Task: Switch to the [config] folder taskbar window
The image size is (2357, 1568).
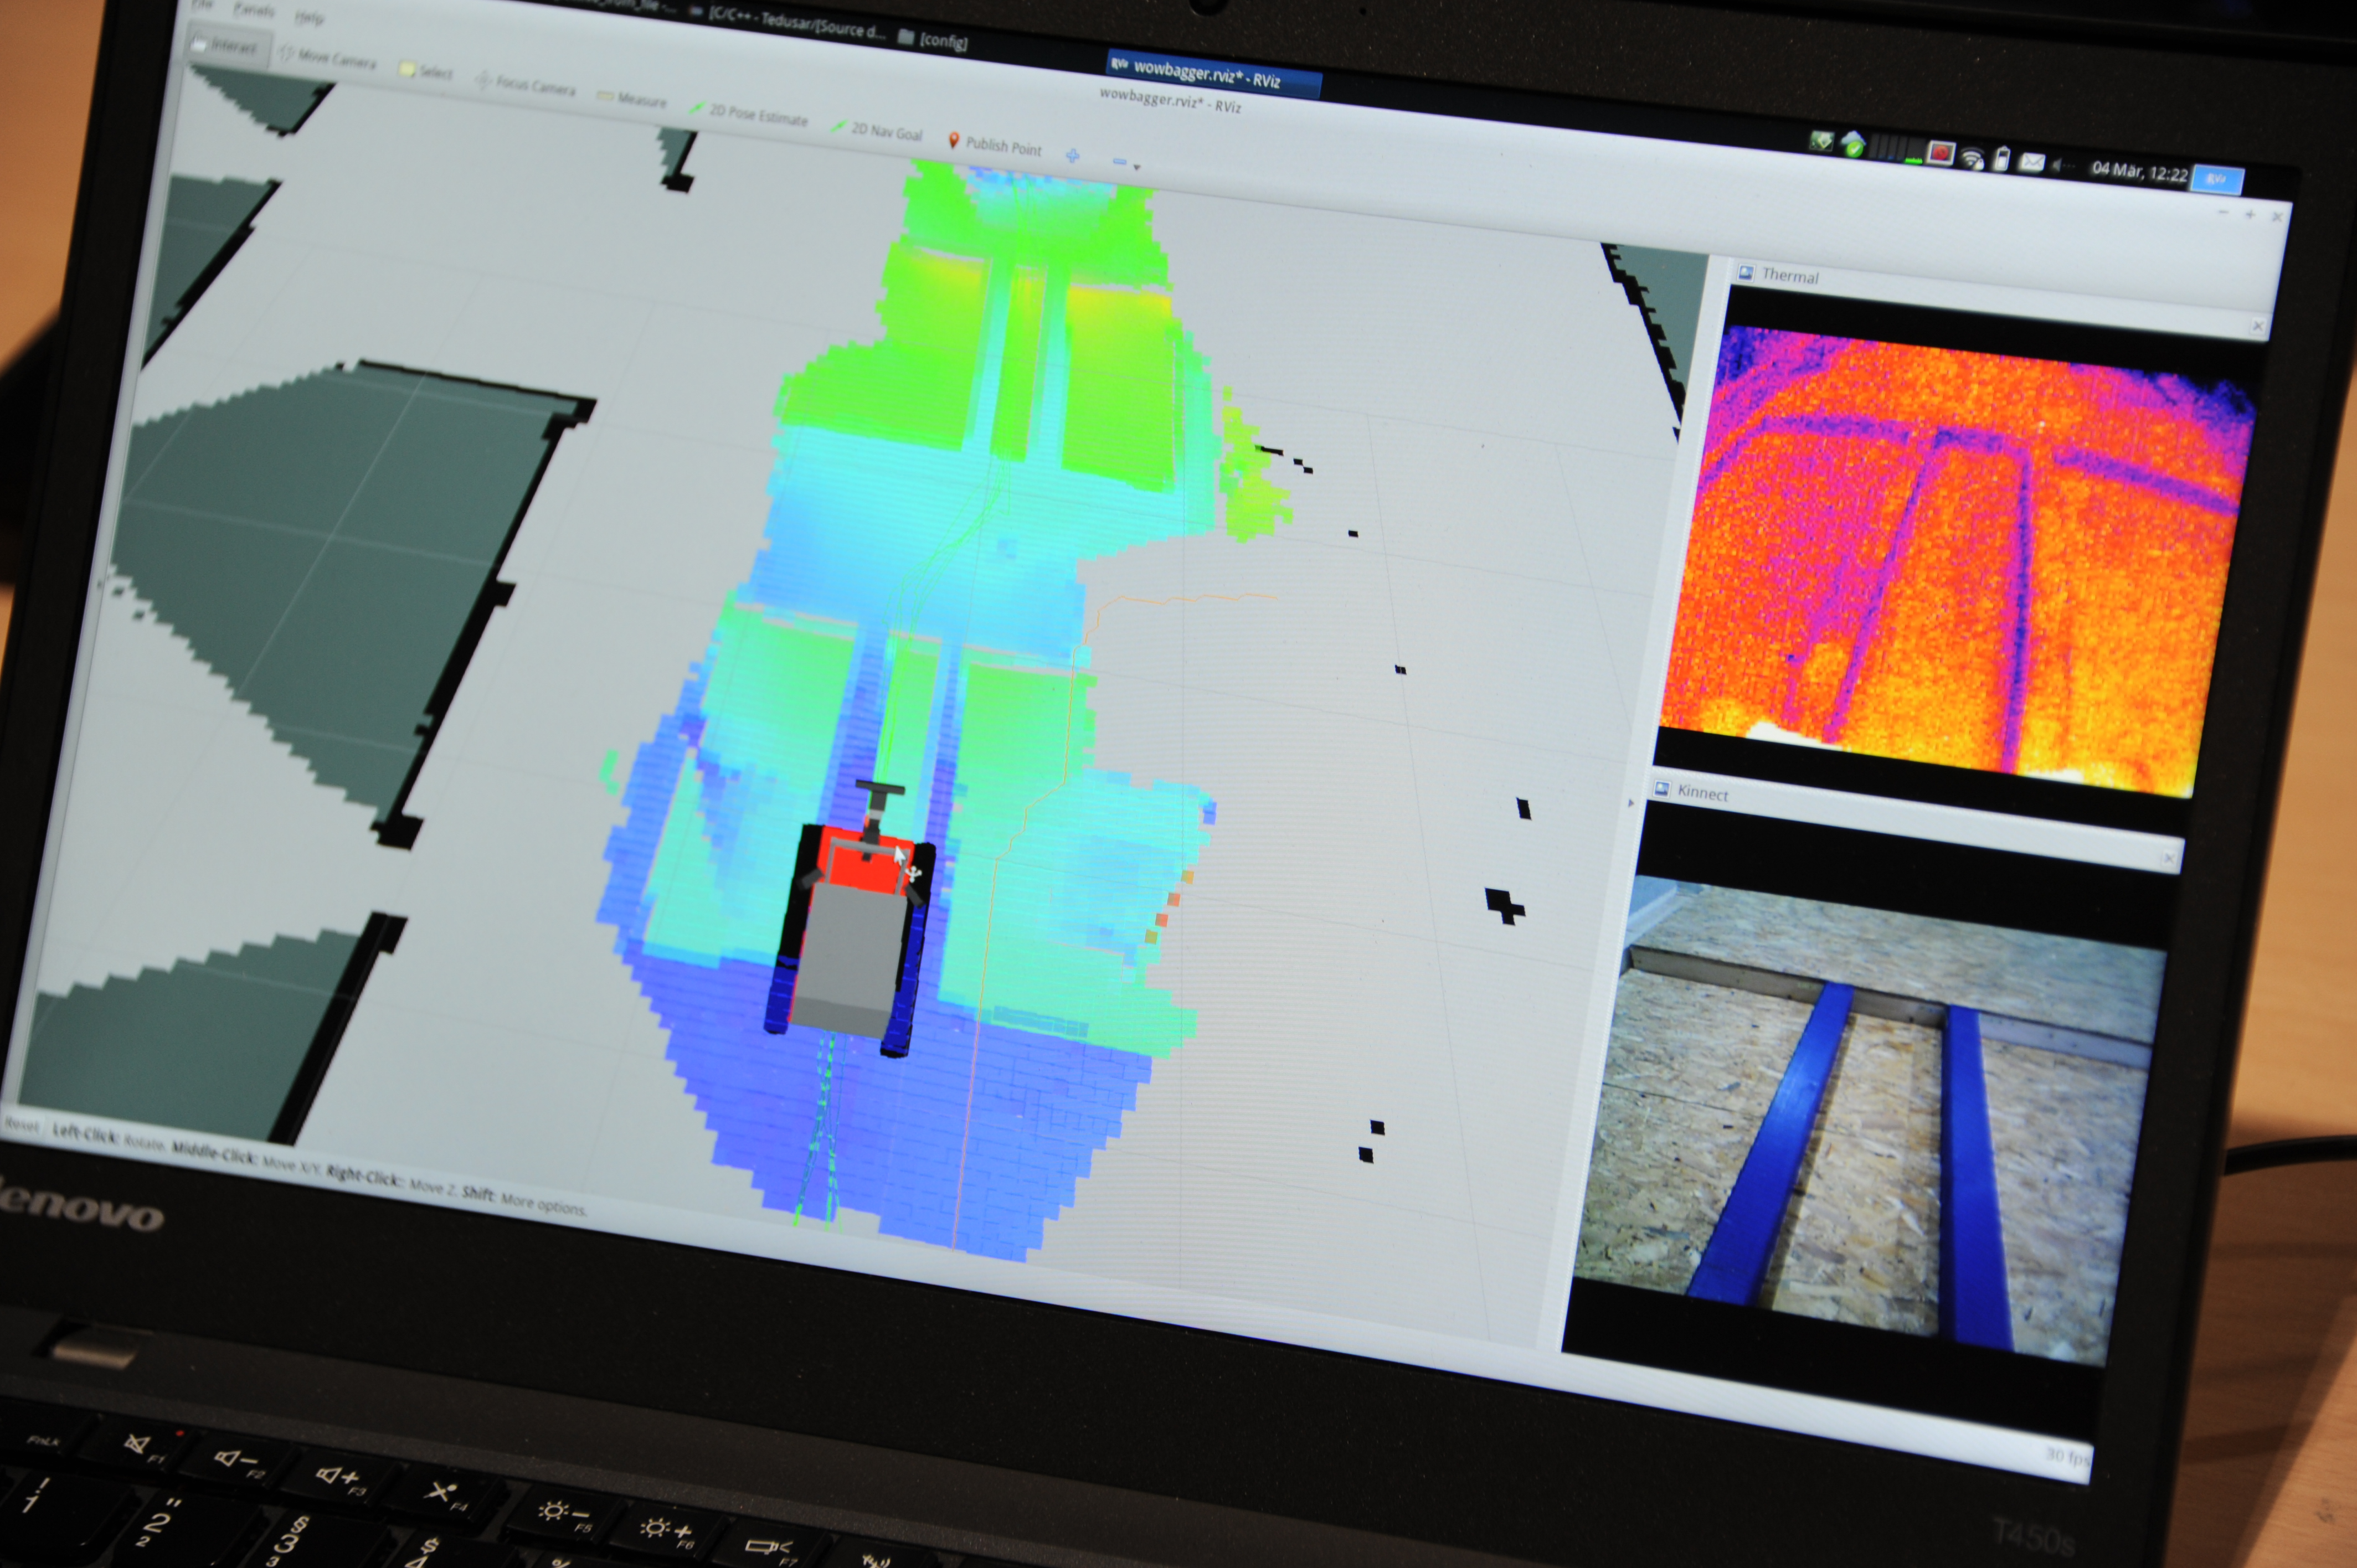Action: 933,40
